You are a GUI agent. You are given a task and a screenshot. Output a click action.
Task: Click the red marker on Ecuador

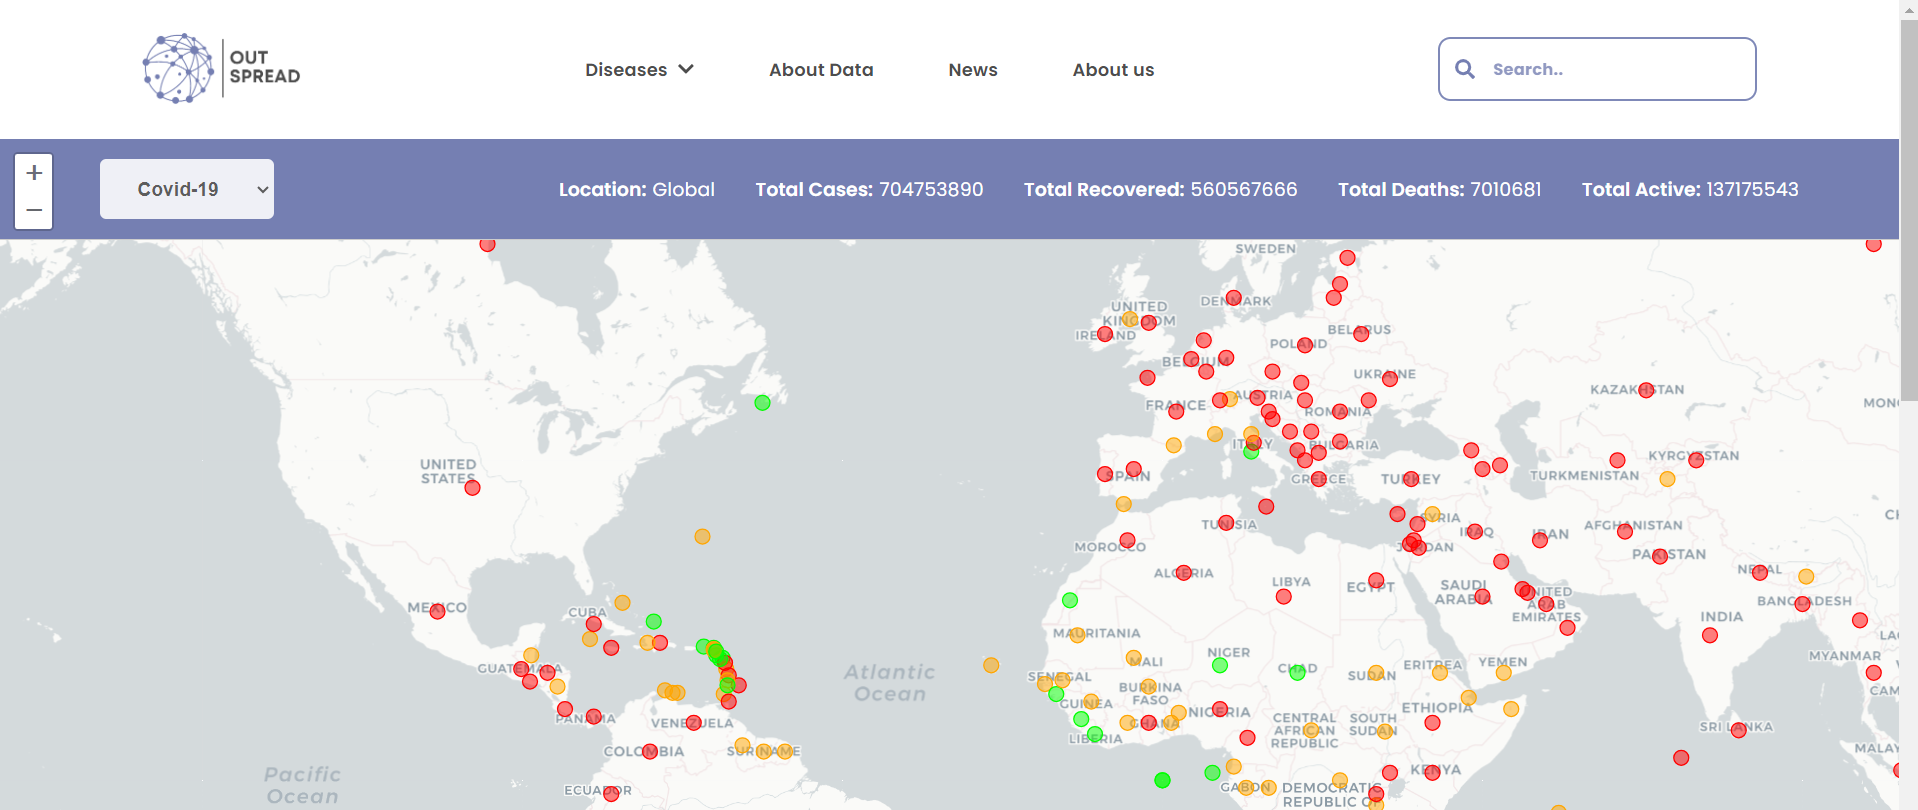click(611, 793)
